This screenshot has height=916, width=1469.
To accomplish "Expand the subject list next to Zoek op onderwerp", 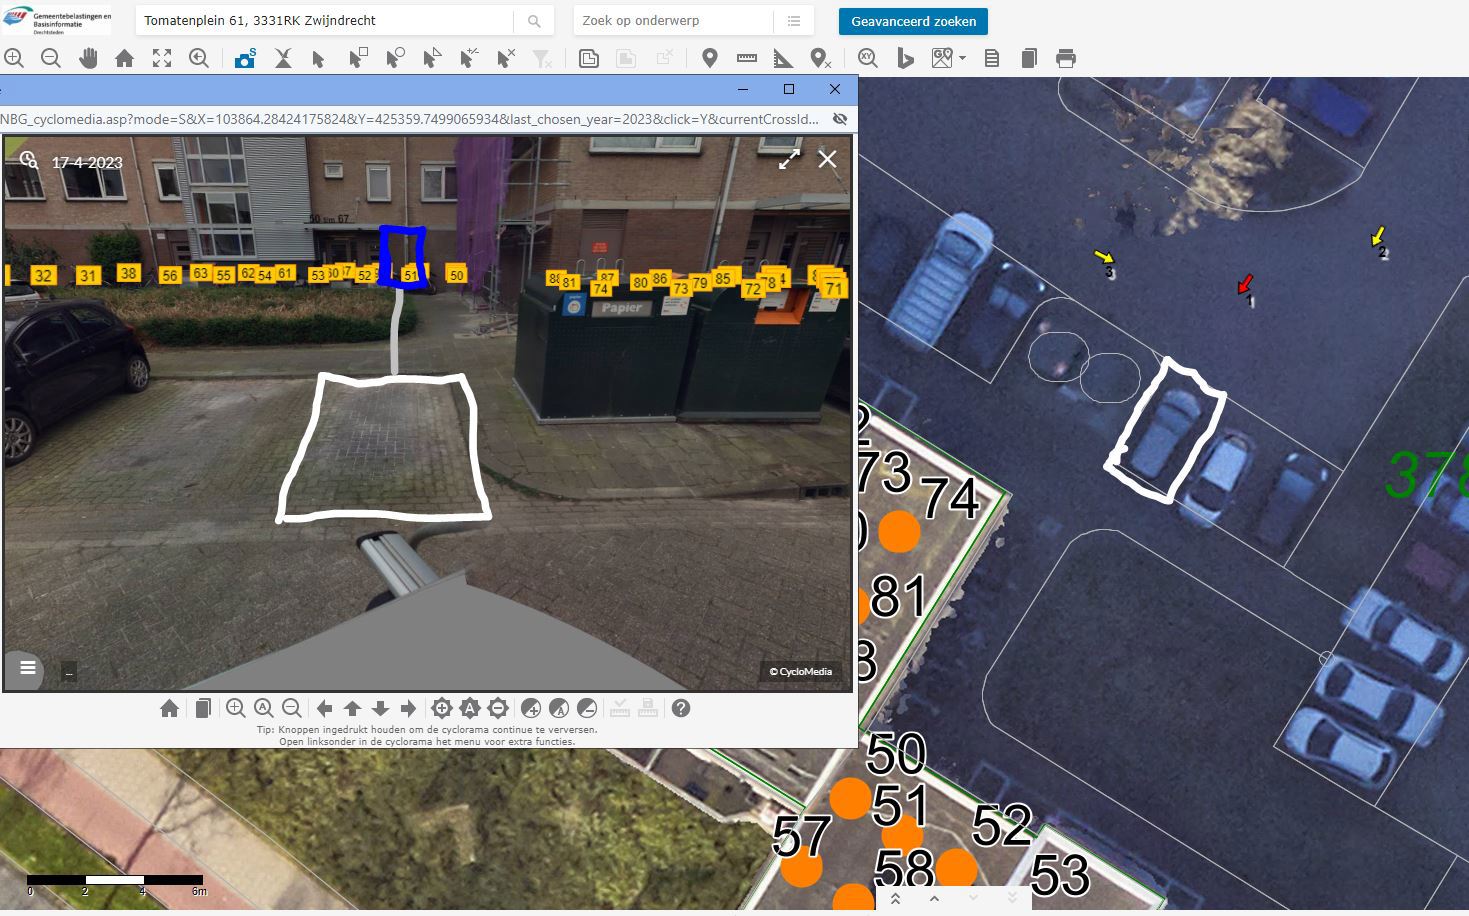I will click(793, 21).
